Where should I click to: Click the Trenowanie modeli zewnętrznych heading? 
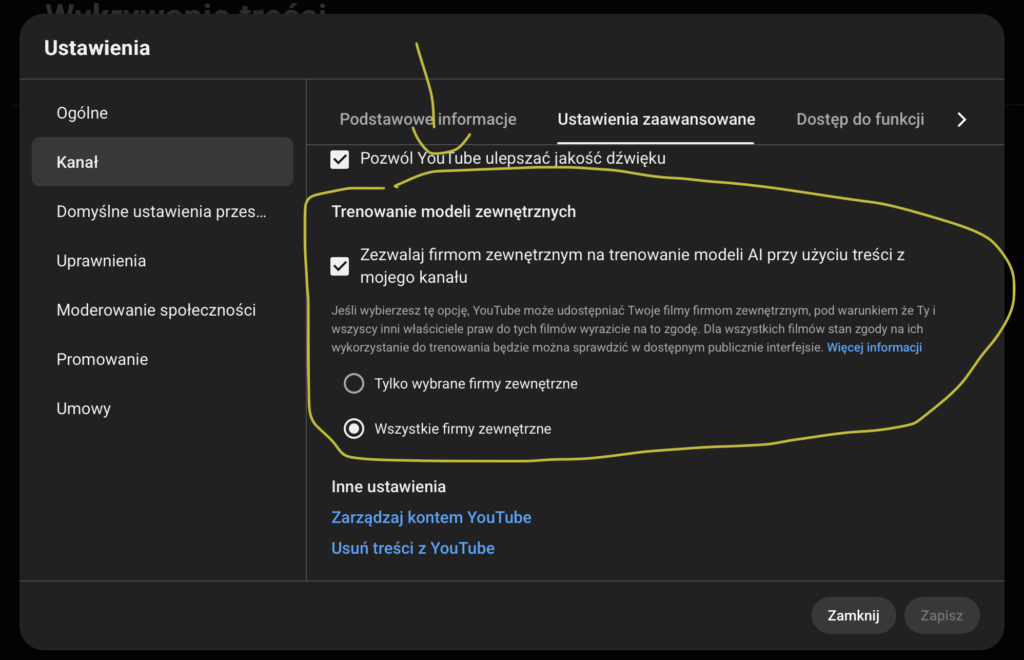454,212
